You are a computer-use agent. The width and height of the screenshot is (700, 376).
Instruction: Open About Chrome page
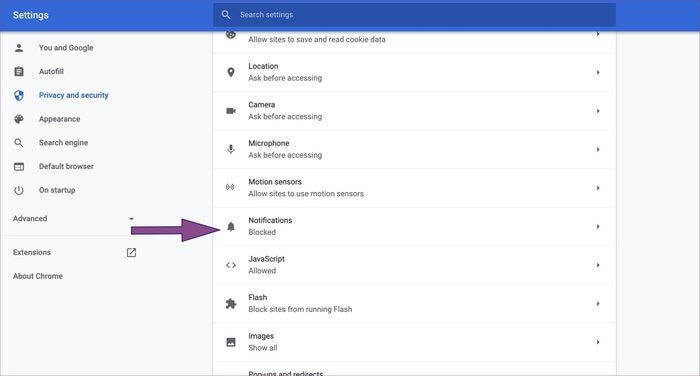pos(38,276)
